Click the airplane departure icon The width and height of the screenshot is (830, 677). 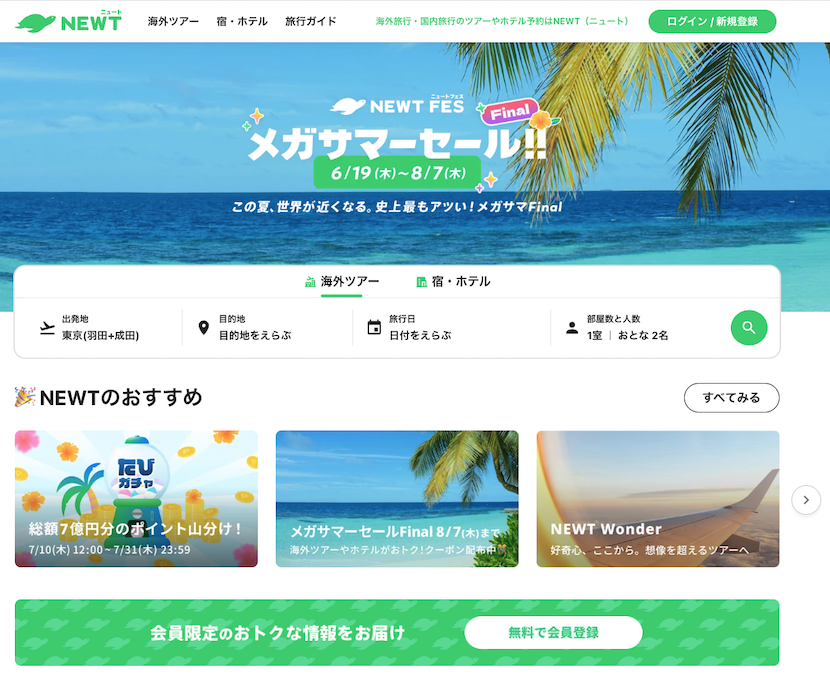(47, 328)
